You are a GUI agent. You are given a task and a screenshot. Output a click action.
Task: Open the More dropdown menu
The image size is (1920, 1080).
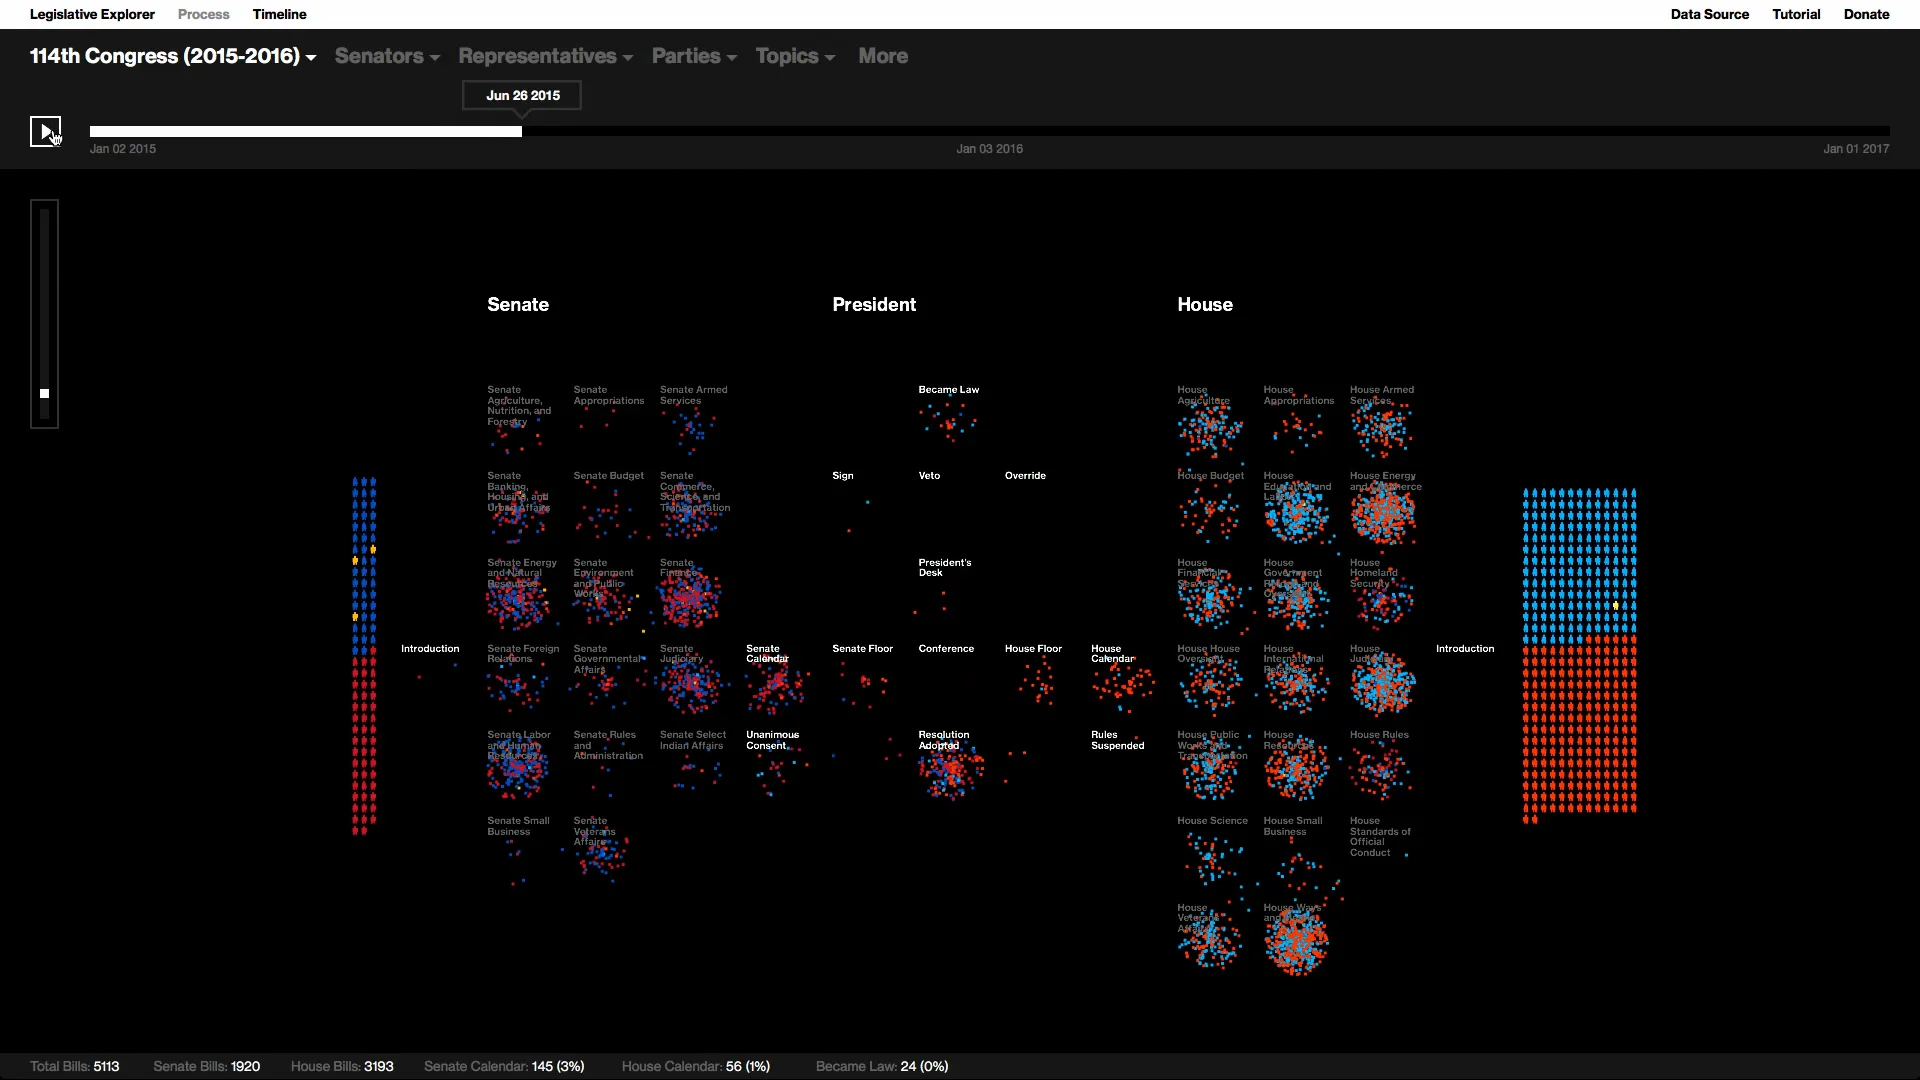pos(883,56)
